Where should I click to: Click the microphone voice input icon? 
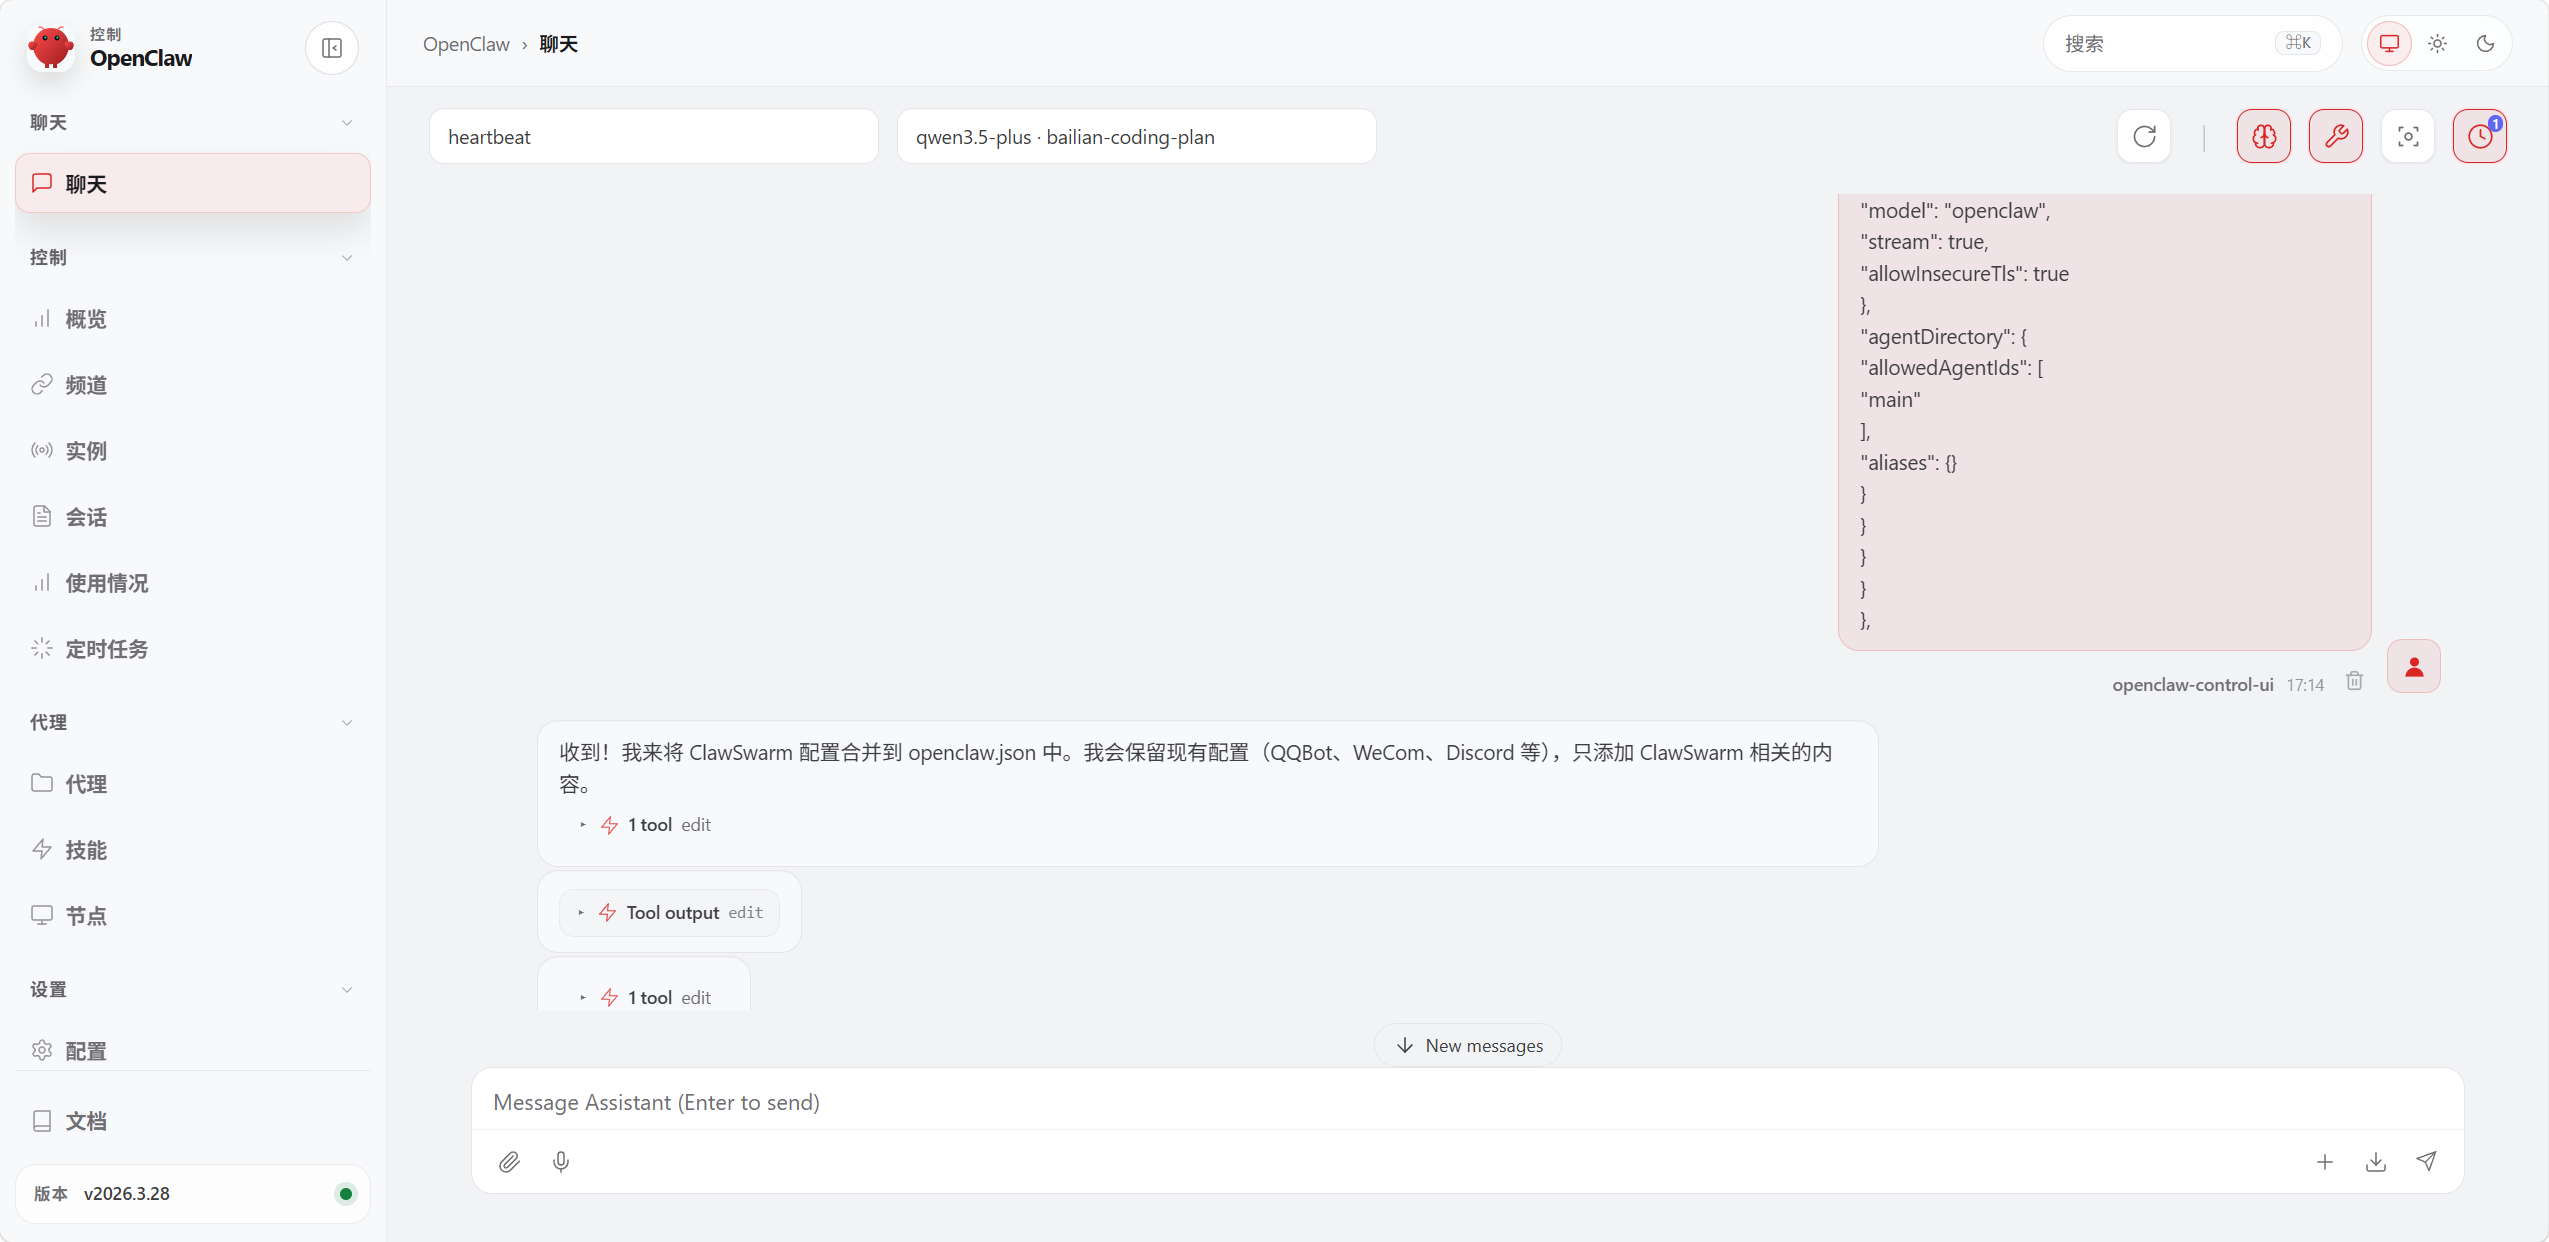[561, 1162]
